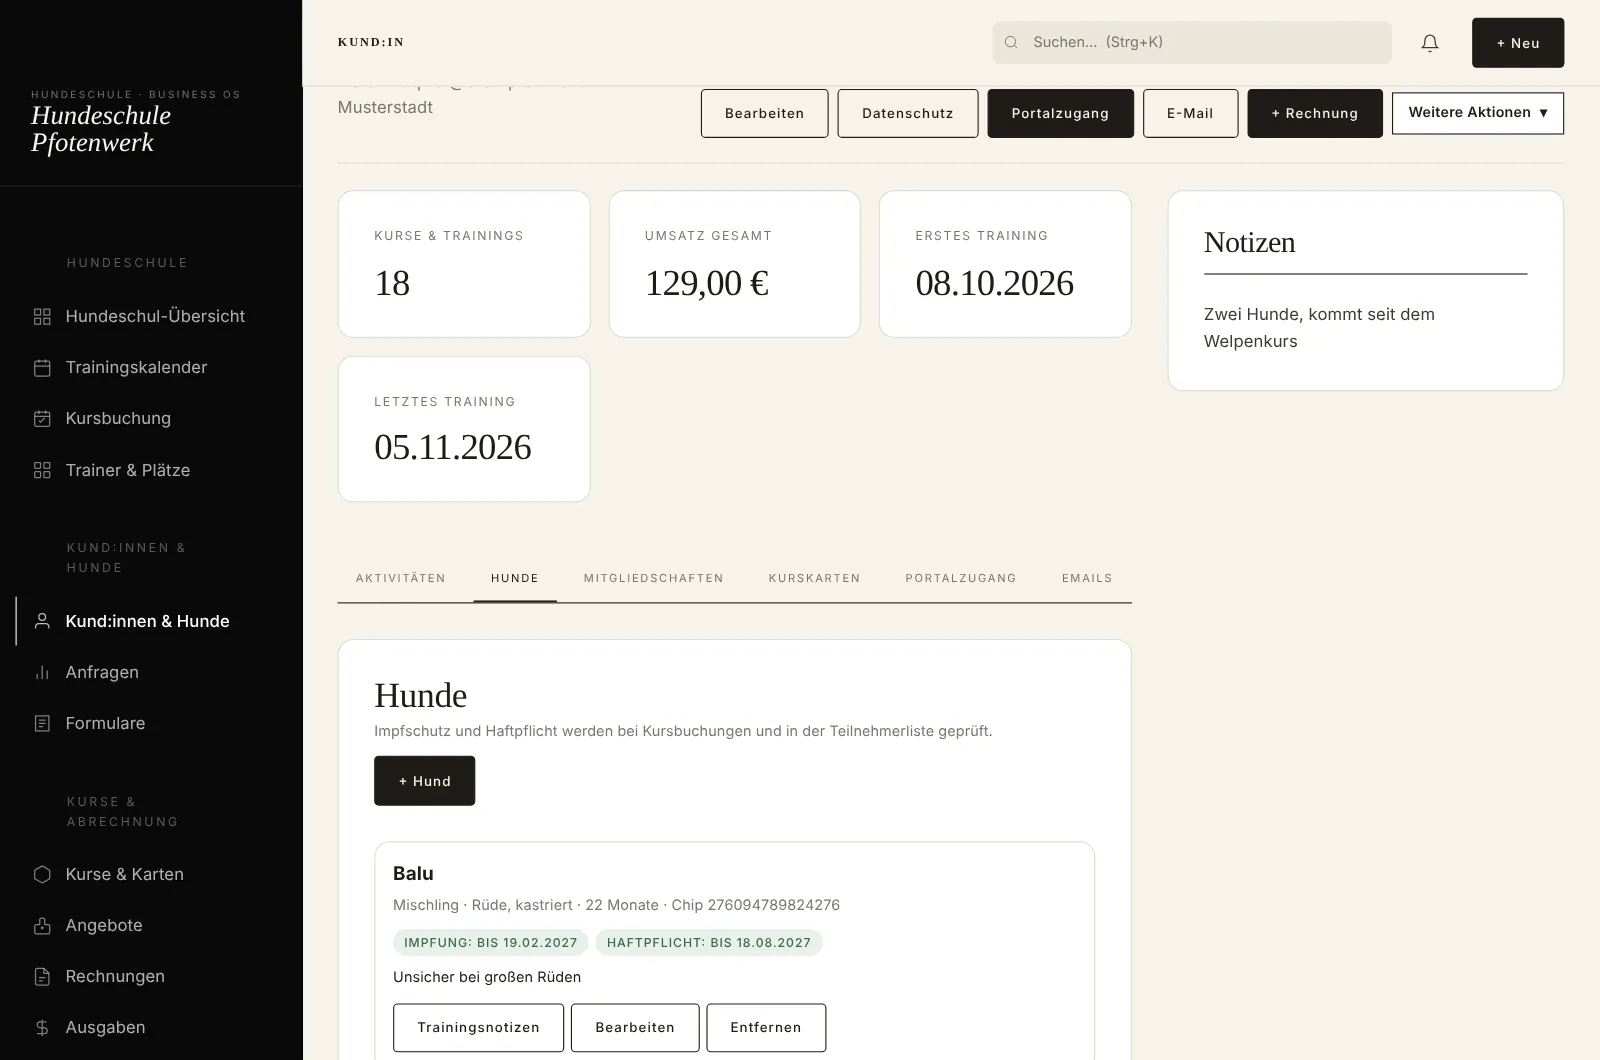Click the Trainingskalender calendar icon
This screenshot has width=1600, height=1060.
tap(42, 367)
